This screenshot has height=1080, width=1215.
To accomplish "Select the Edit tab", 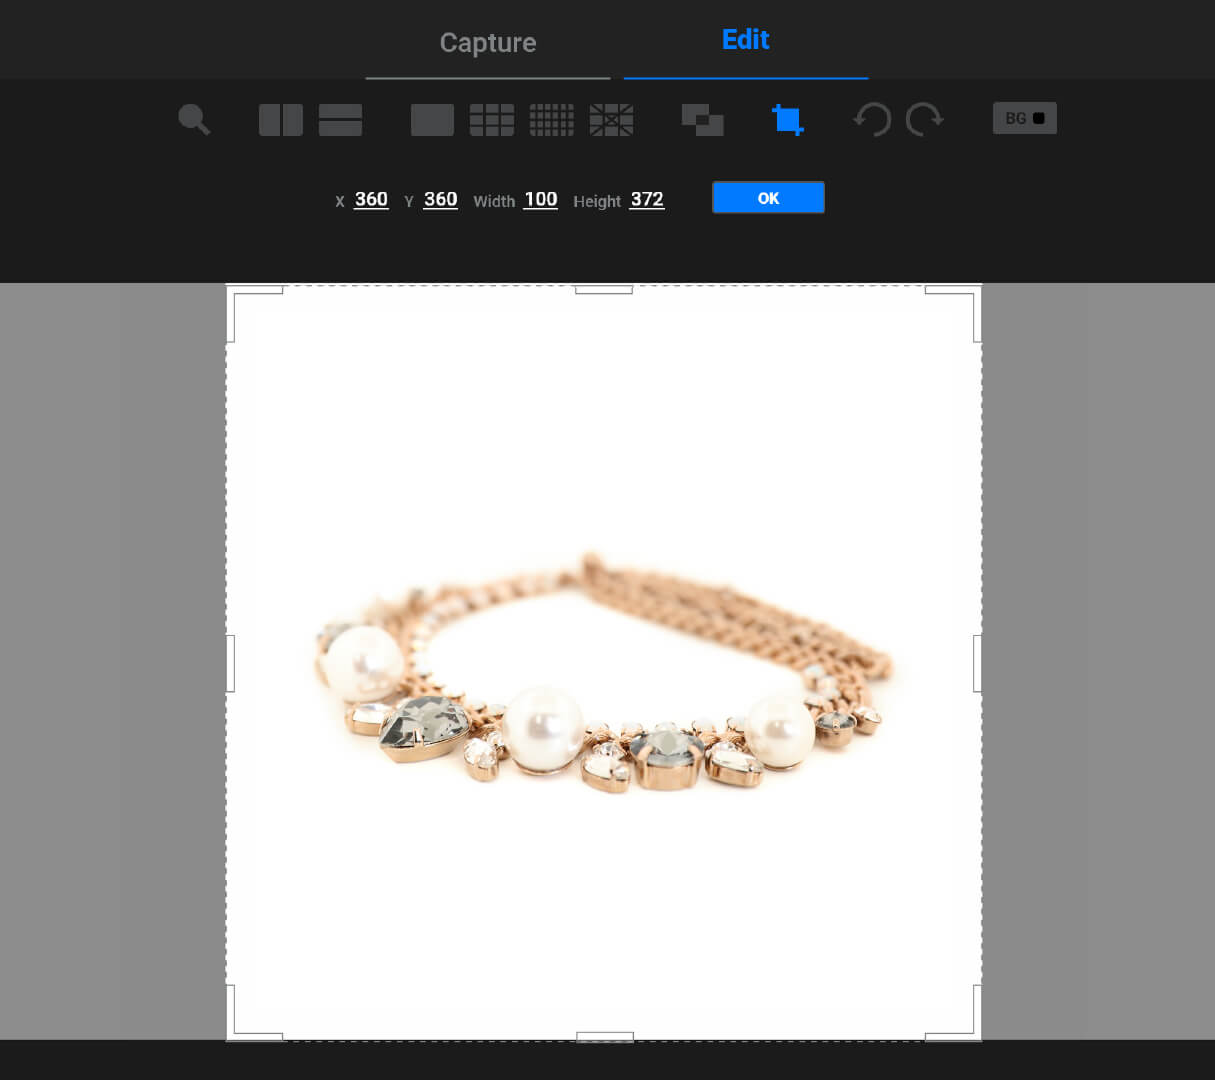I will (746, 40).
